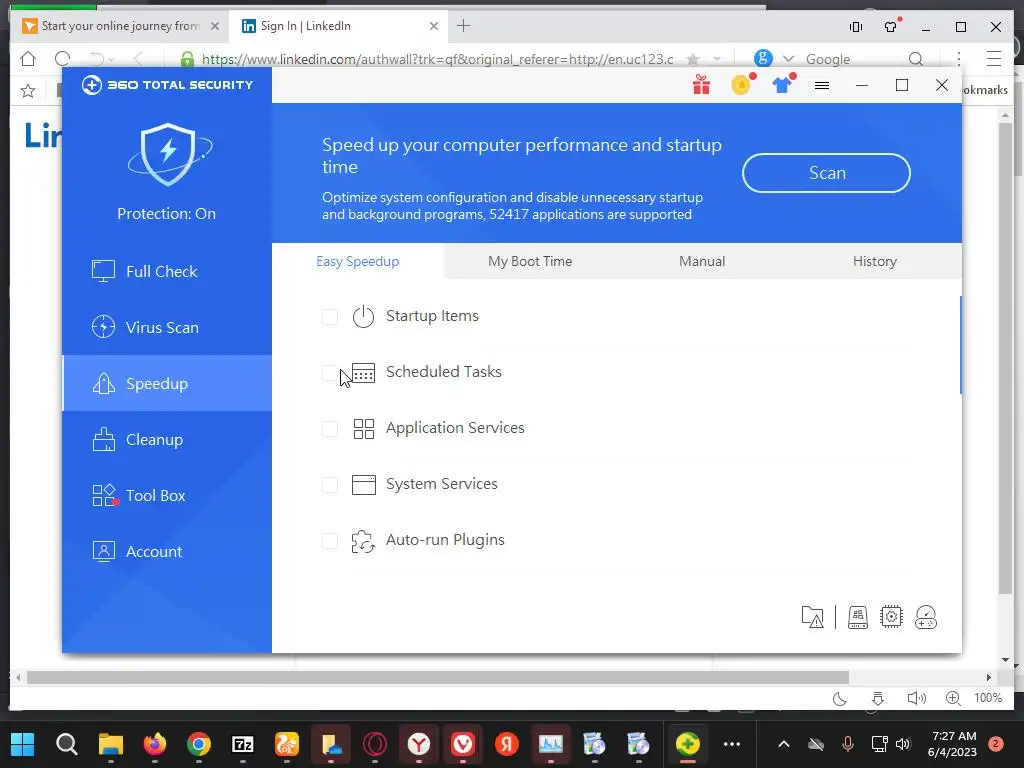Switch to the History tab
The image size is (1024, 768).
[874, 261]
